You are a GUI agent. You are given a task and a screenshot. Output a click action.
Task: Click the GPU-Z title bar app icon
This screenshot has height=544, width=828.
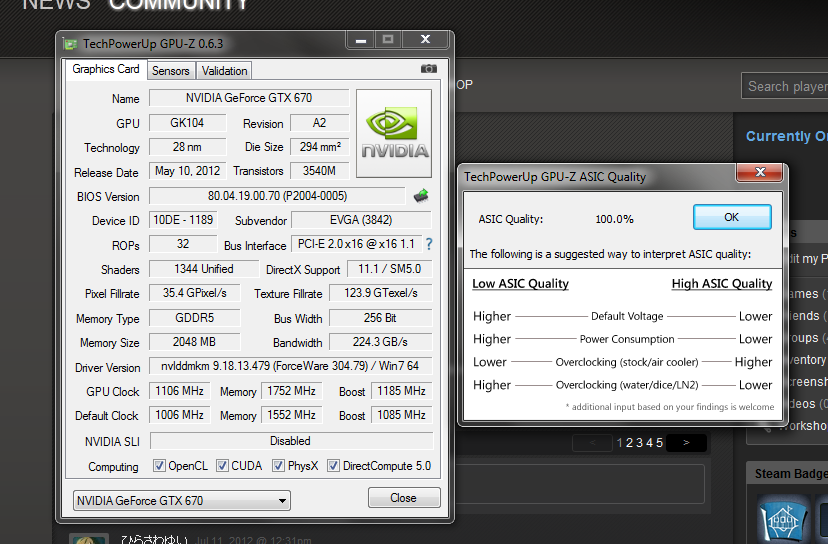[70, 44]
